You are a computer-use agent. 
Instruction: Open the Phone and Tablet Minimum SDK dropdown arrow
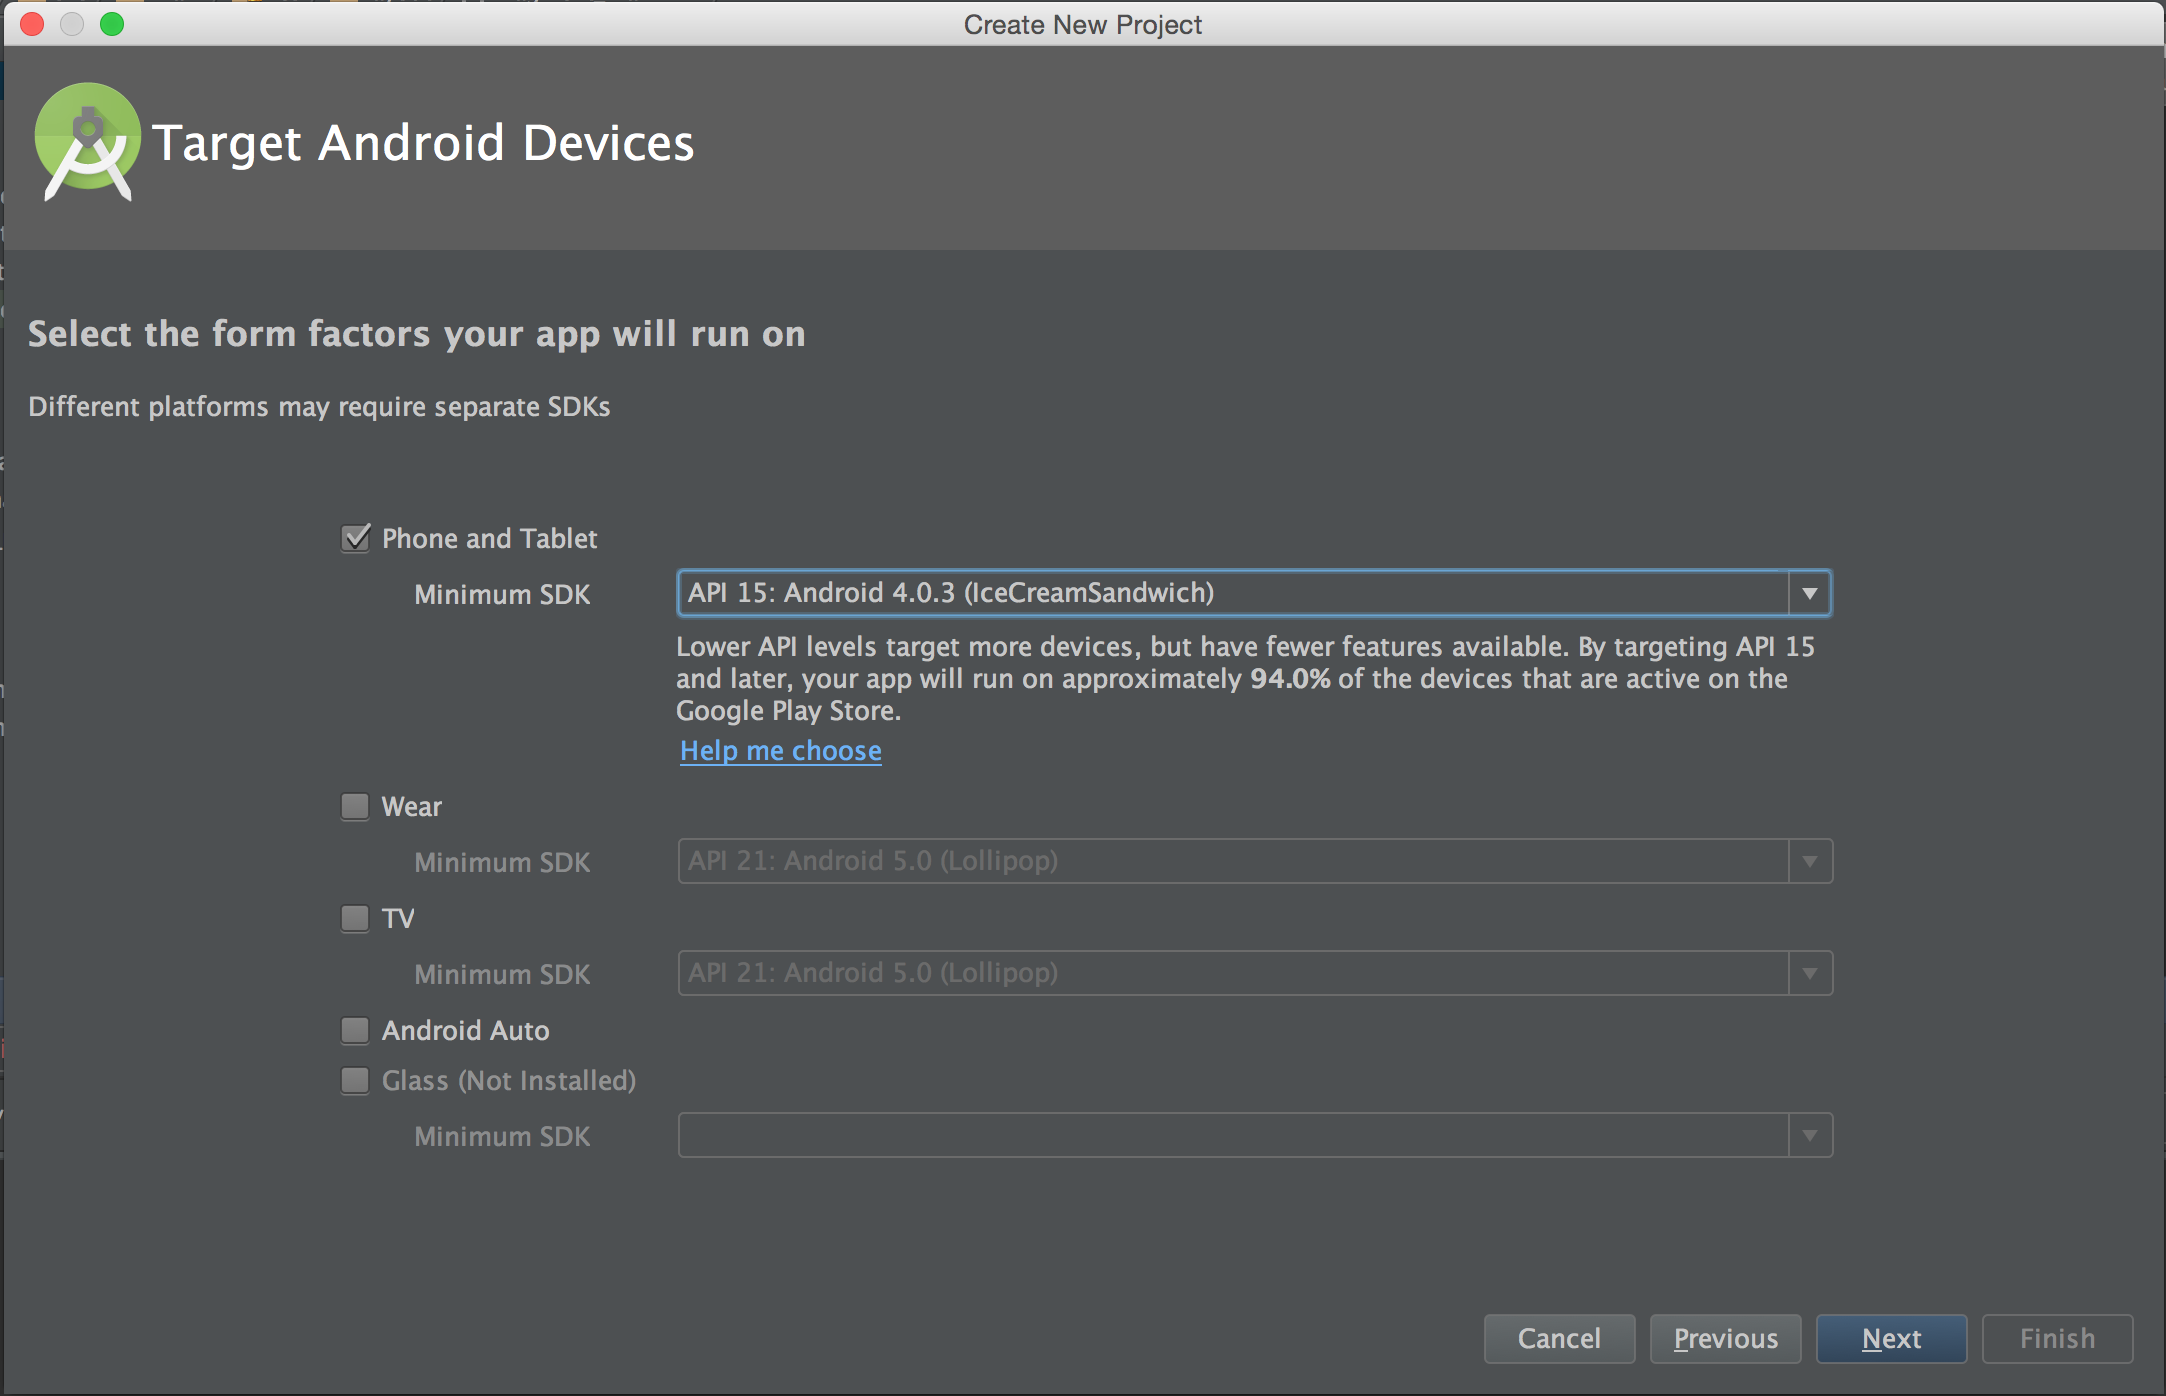pos(1809,593)
